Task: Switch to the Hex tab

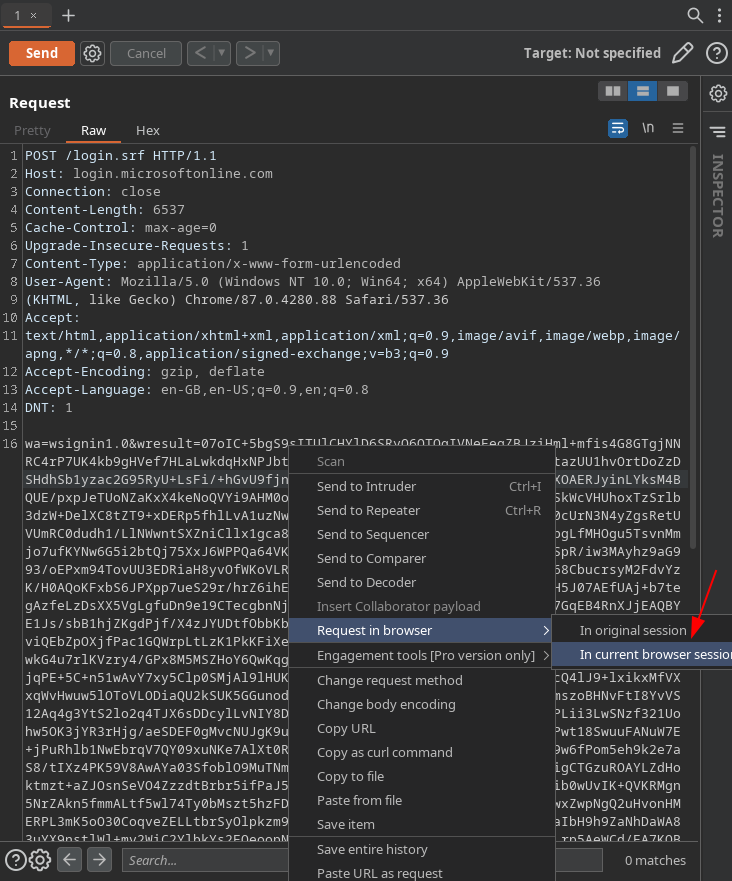Action: point(147,131)
